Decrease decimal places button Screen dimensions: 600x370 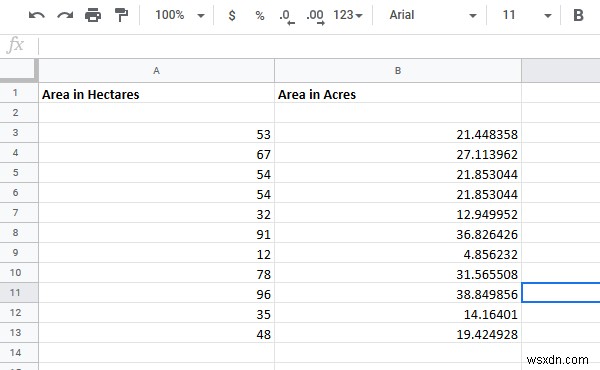[287, 17]
